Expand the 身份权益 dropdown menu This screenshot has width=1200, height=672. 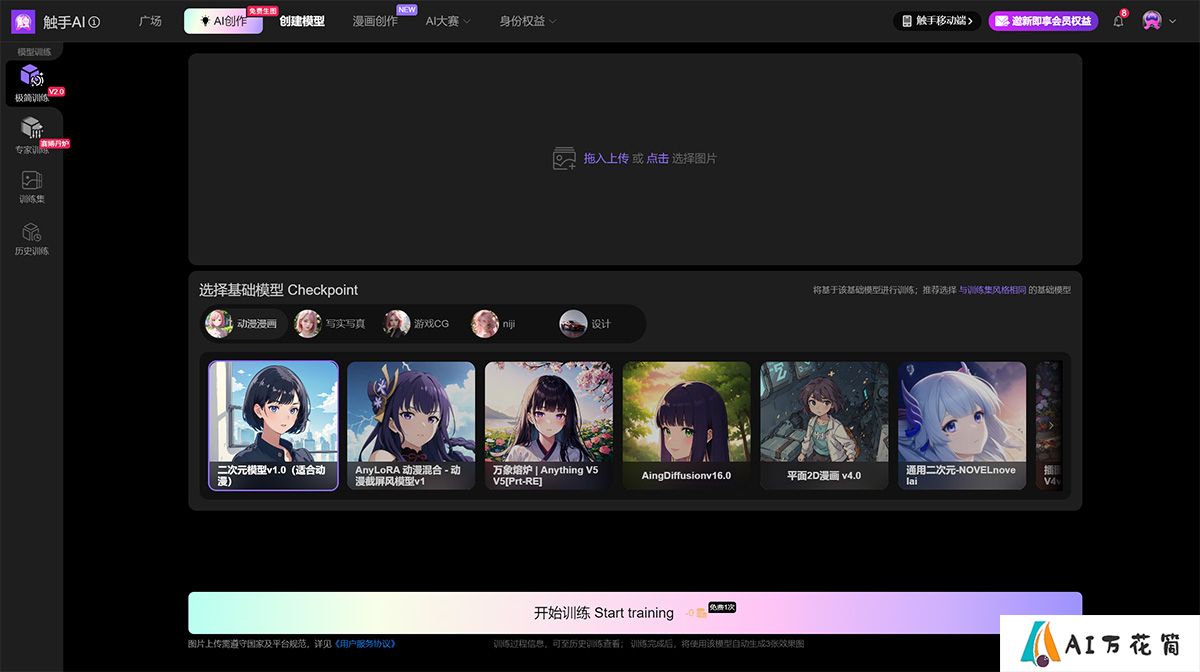point(527,21)
